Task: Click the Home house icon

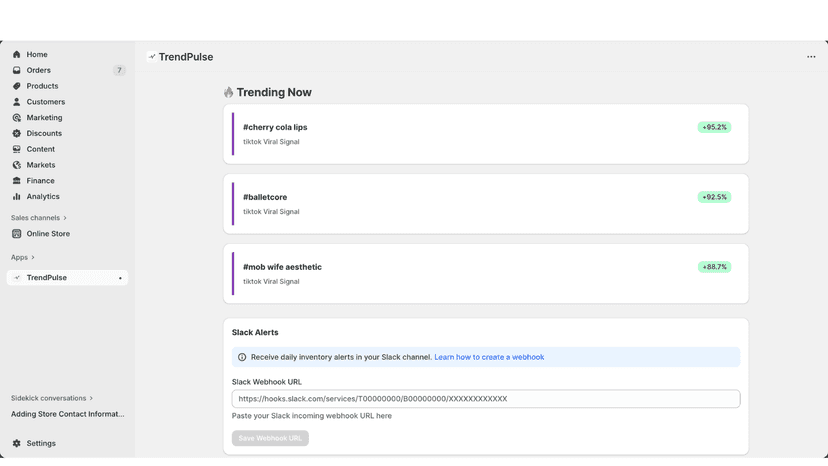Action: tap(16, 54)
